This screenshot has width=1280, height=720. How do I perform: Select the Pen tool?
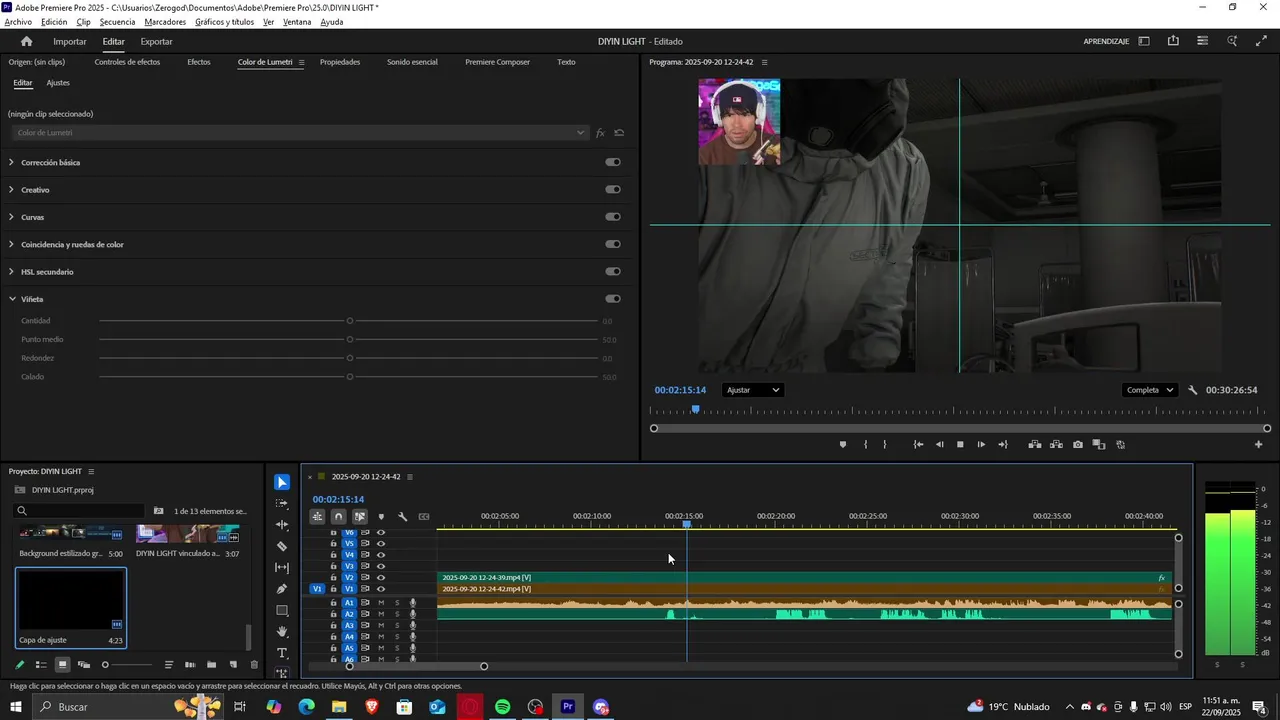[282, 589]
